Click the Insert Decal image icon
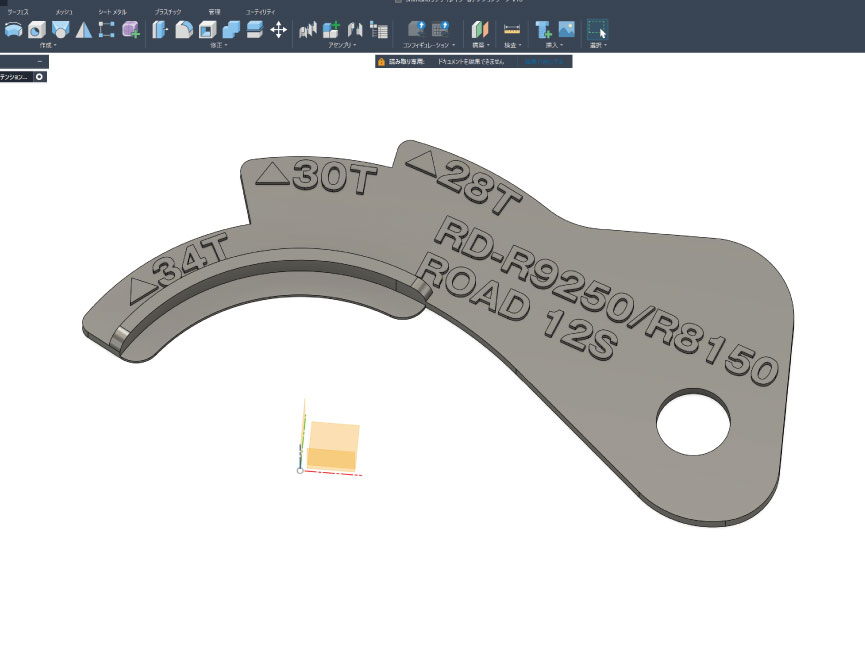The width and height of the screenshot is (865, 649). [x=567, y=30]
